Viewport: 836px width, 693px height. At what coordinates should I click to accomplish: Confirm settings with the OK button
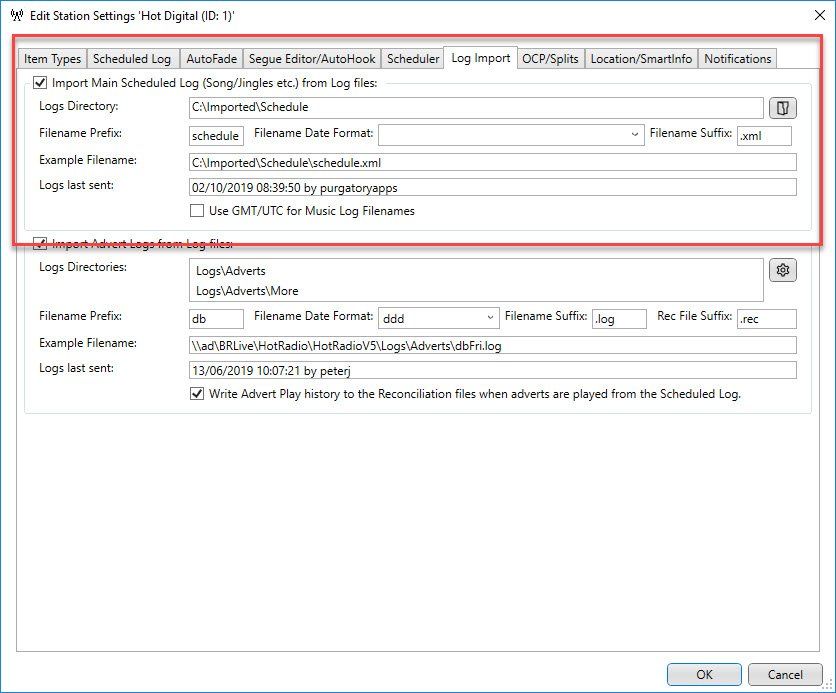704,674
